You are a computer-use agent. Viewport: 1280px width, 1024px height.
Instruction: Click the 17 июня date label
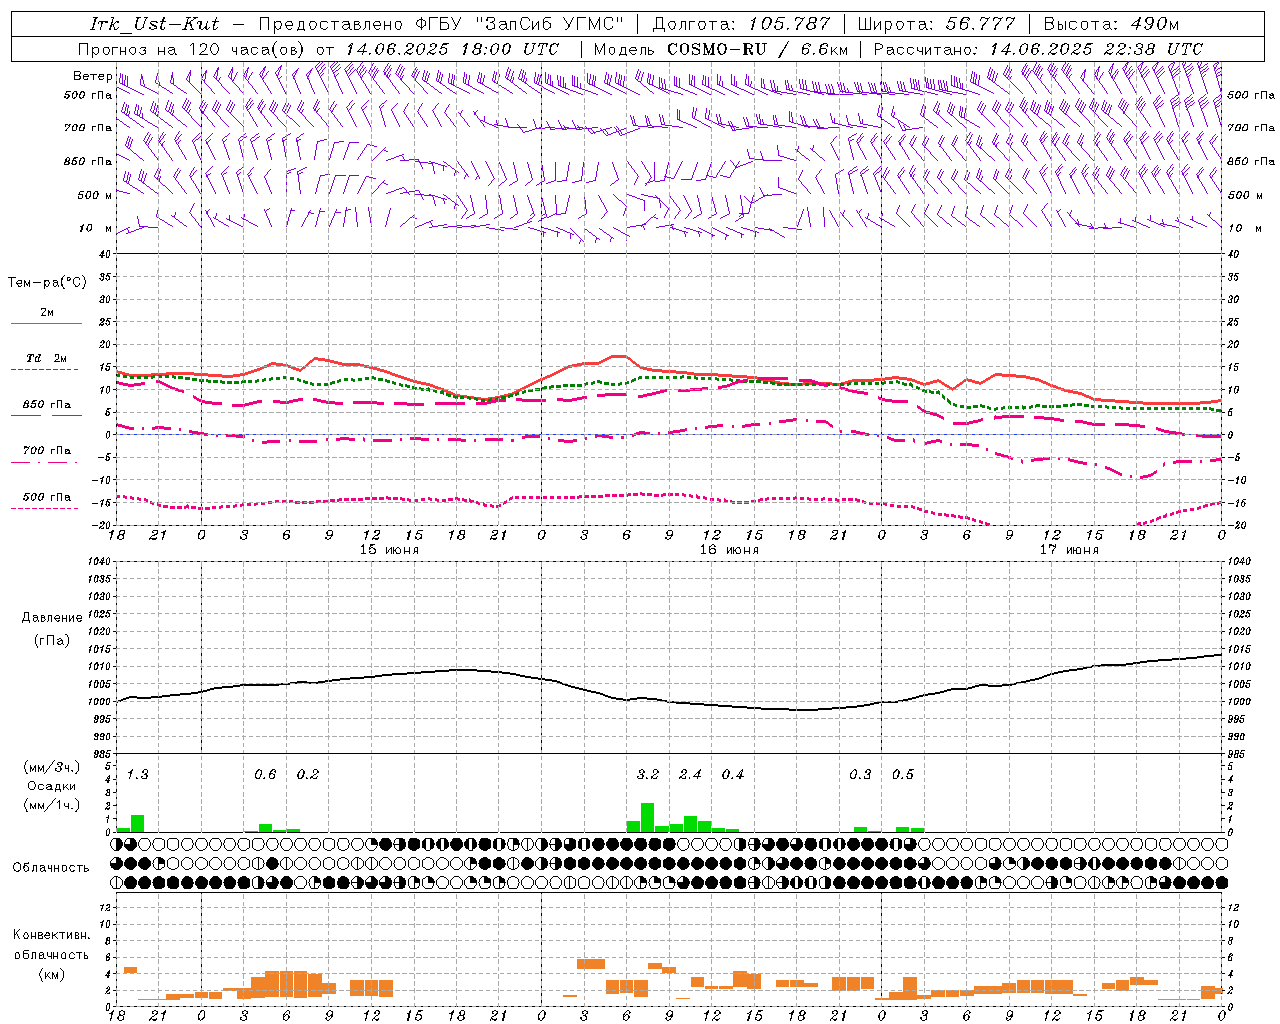pyautogui.click(x=1069, y=550)
